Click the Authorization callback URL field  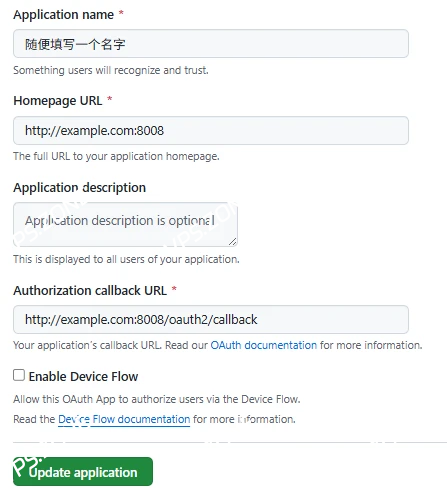(x=211, y=319)
